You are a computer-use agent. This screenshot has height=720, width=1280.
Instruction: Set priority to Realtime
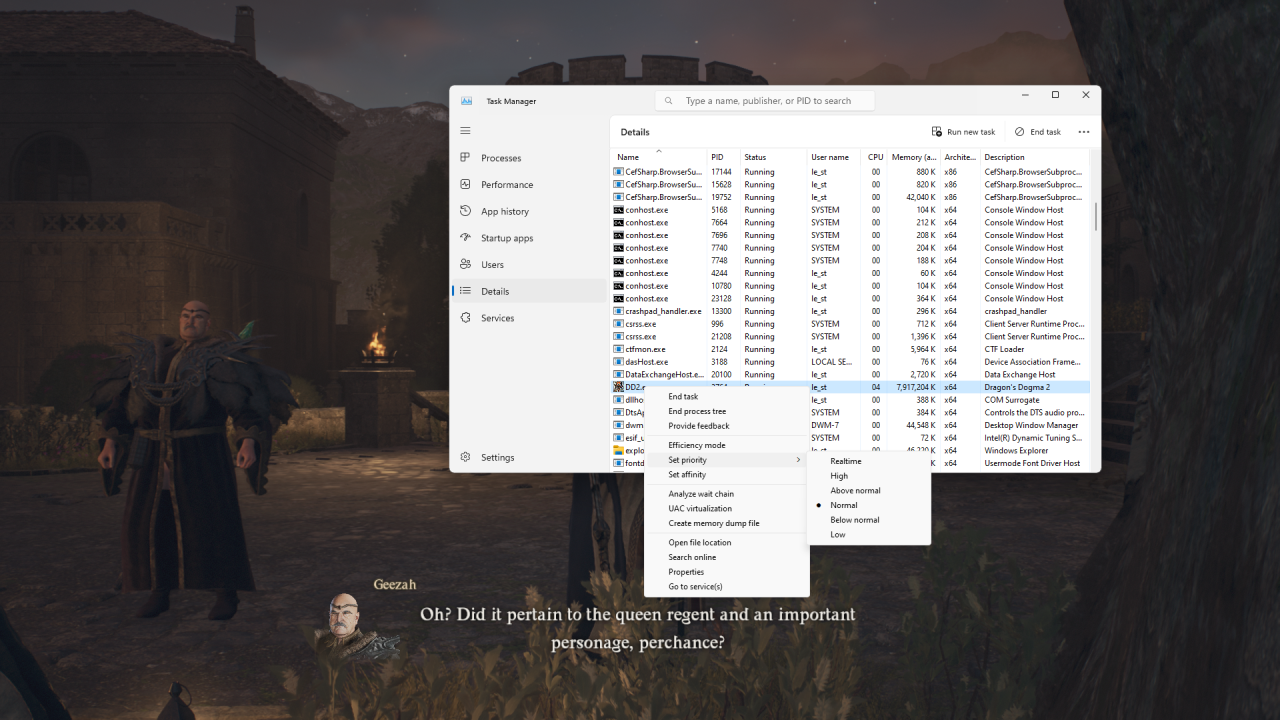845,461
